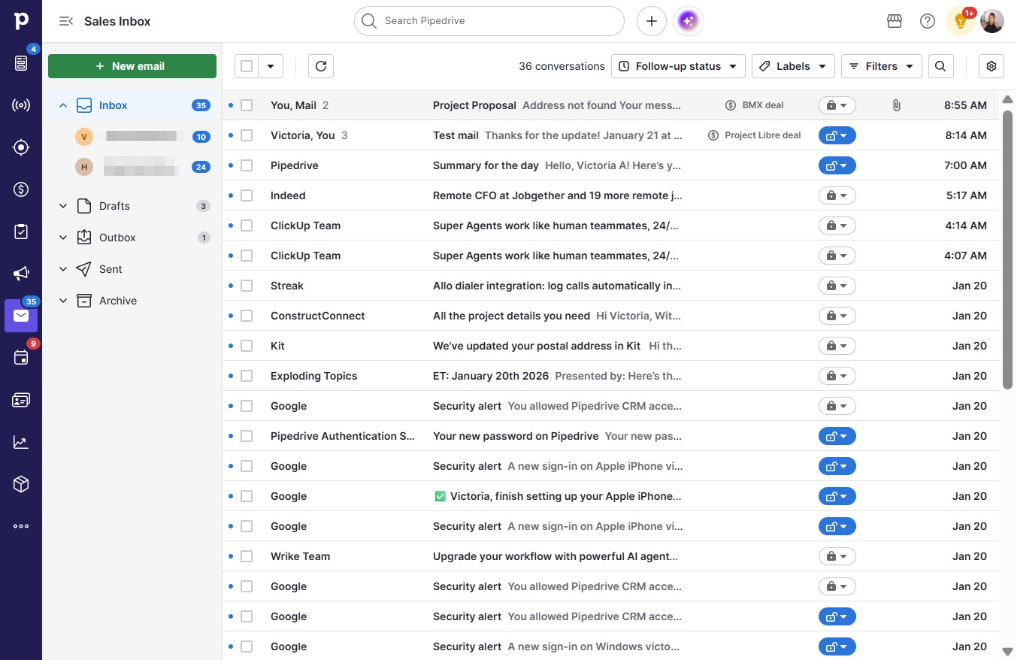Click the BMX deal dollar icon
Image resolution: width=1016 pixels, height=660 pixels.
[x=730, y=105]
